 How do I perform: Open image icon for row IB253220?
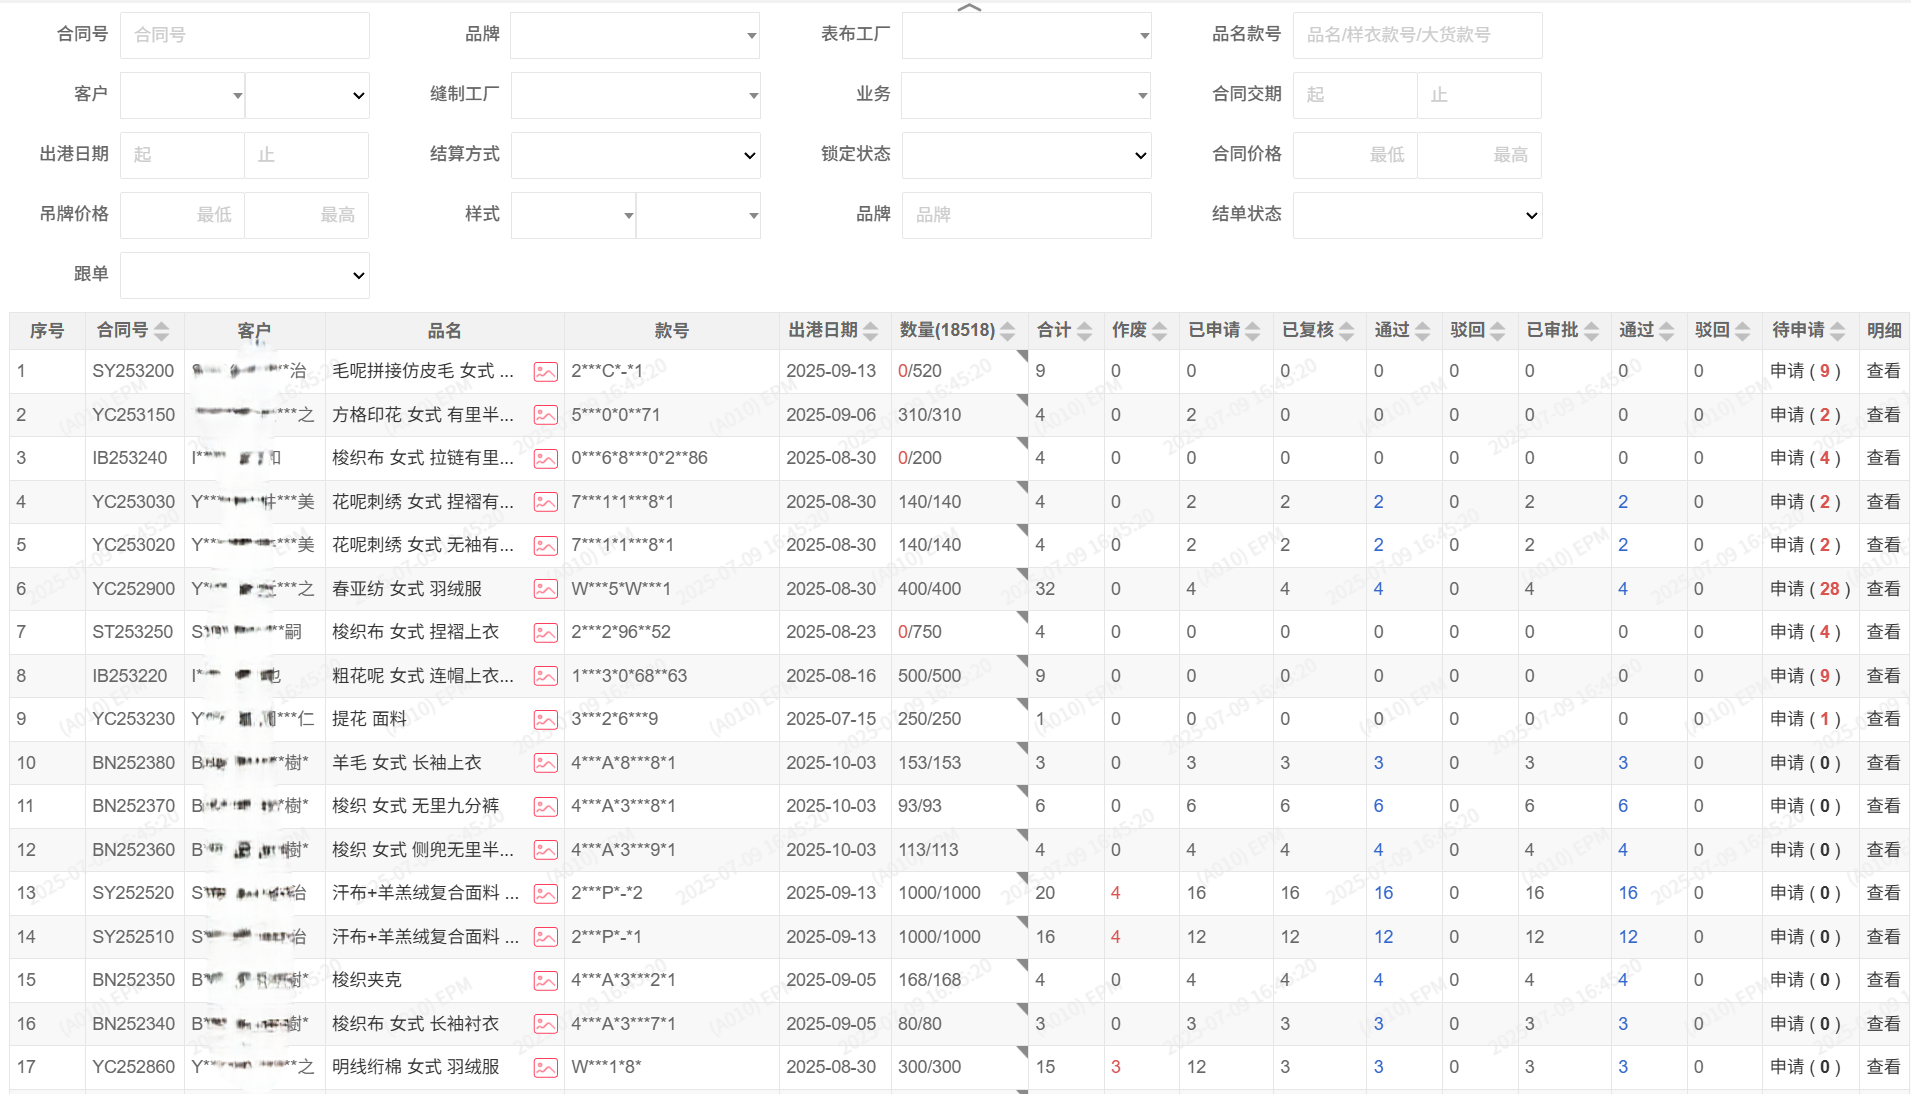pyautogui.click(x=545, y=676)
